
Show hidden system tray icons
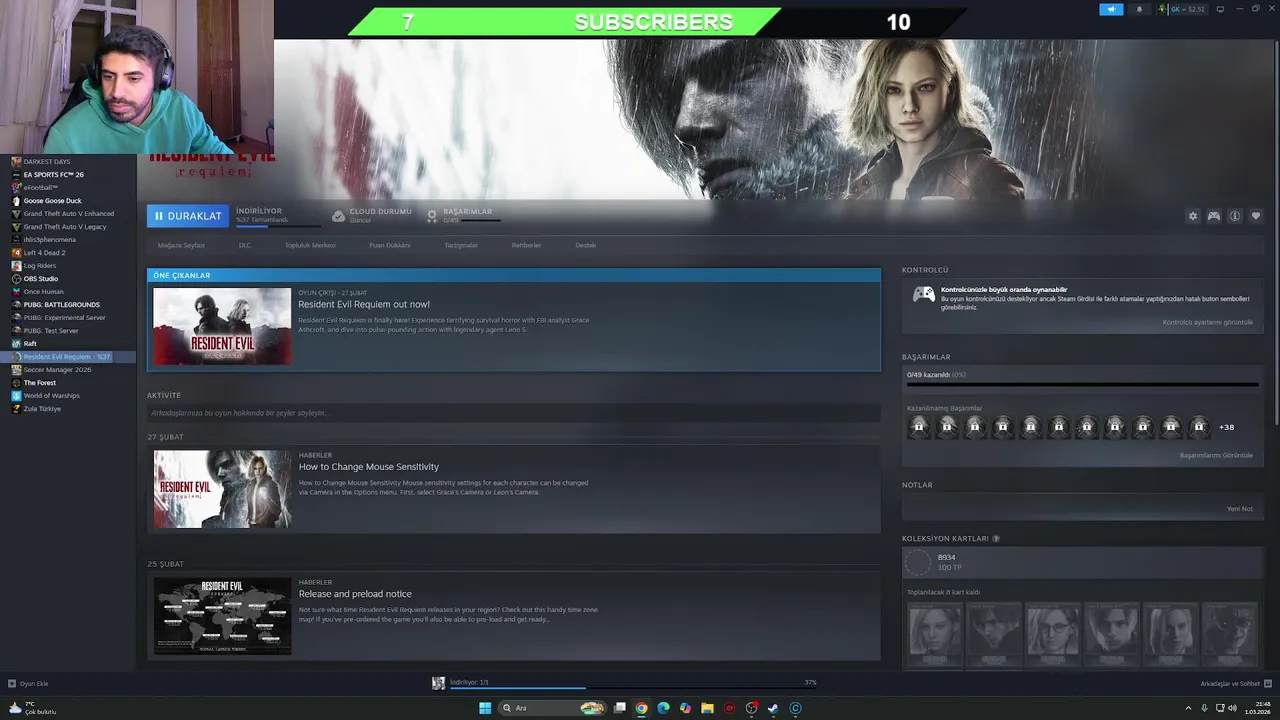point(1188,708)
